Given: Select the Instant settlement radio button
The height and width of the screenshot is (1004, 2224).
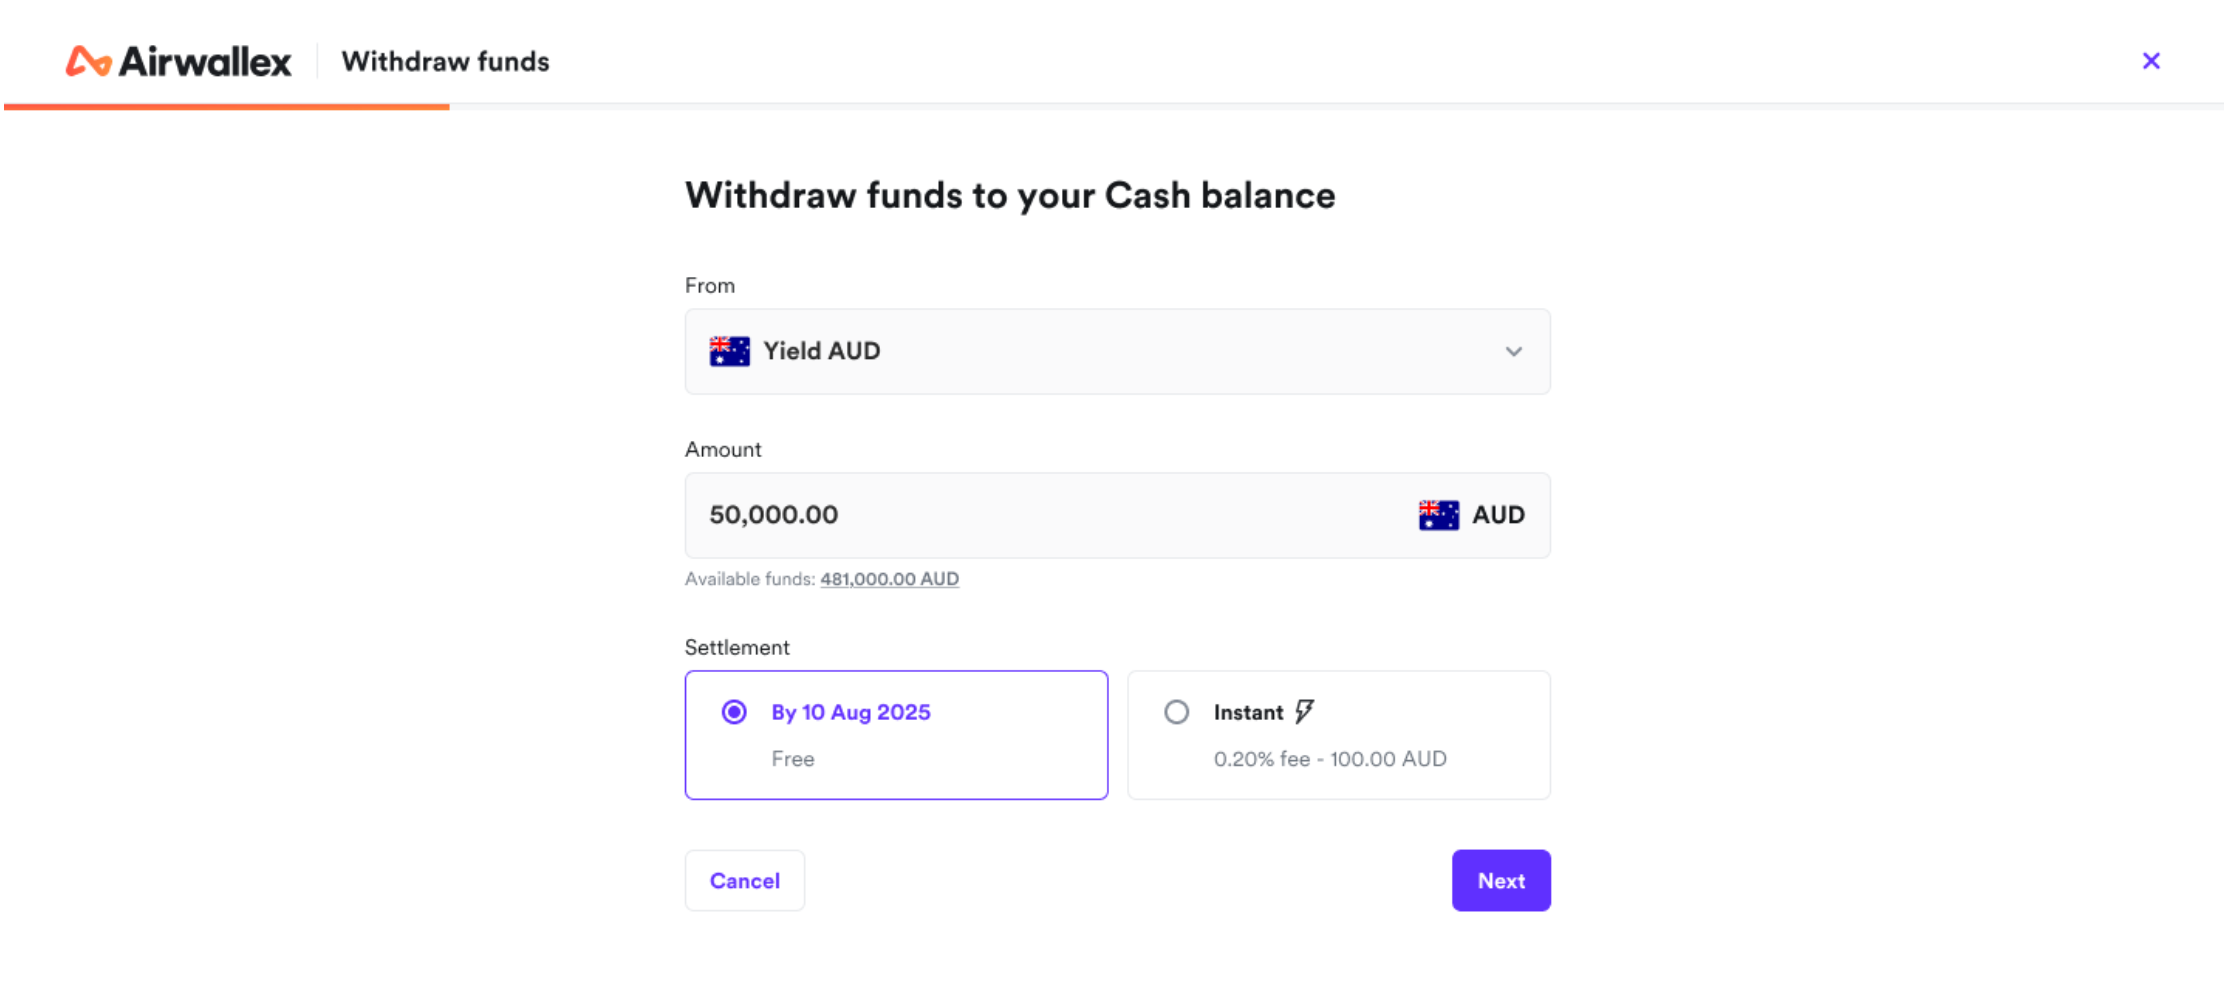Looking at the screenshot, I should pos(1176,712).
